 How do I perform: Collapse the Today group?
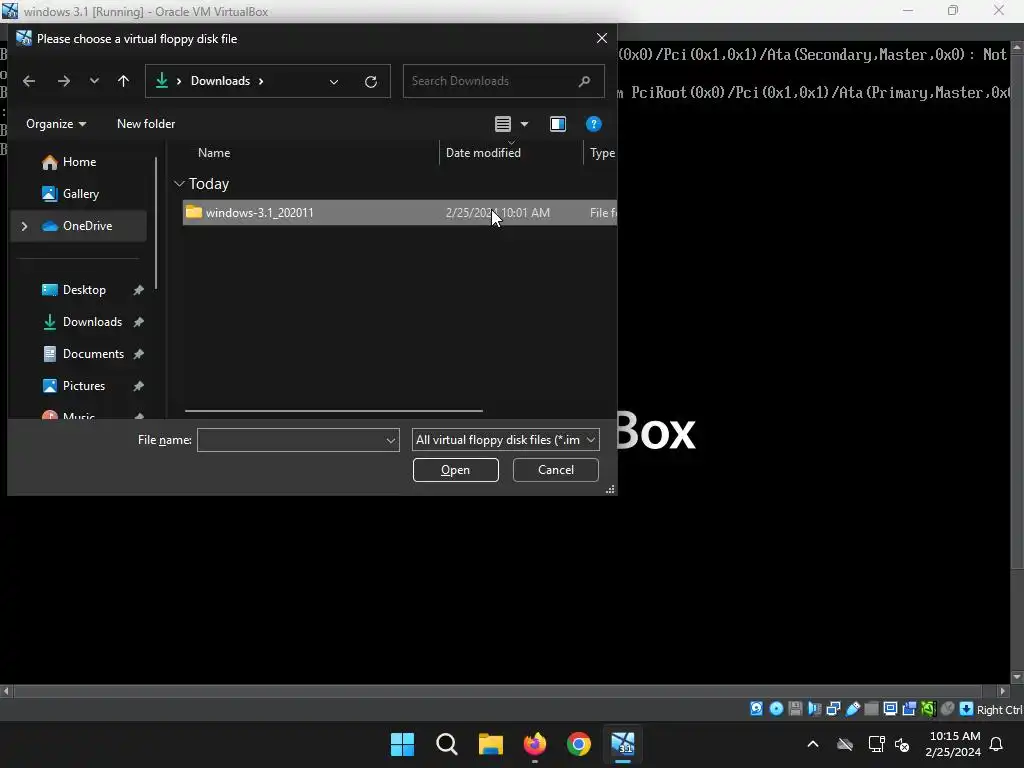coord(179,184)
